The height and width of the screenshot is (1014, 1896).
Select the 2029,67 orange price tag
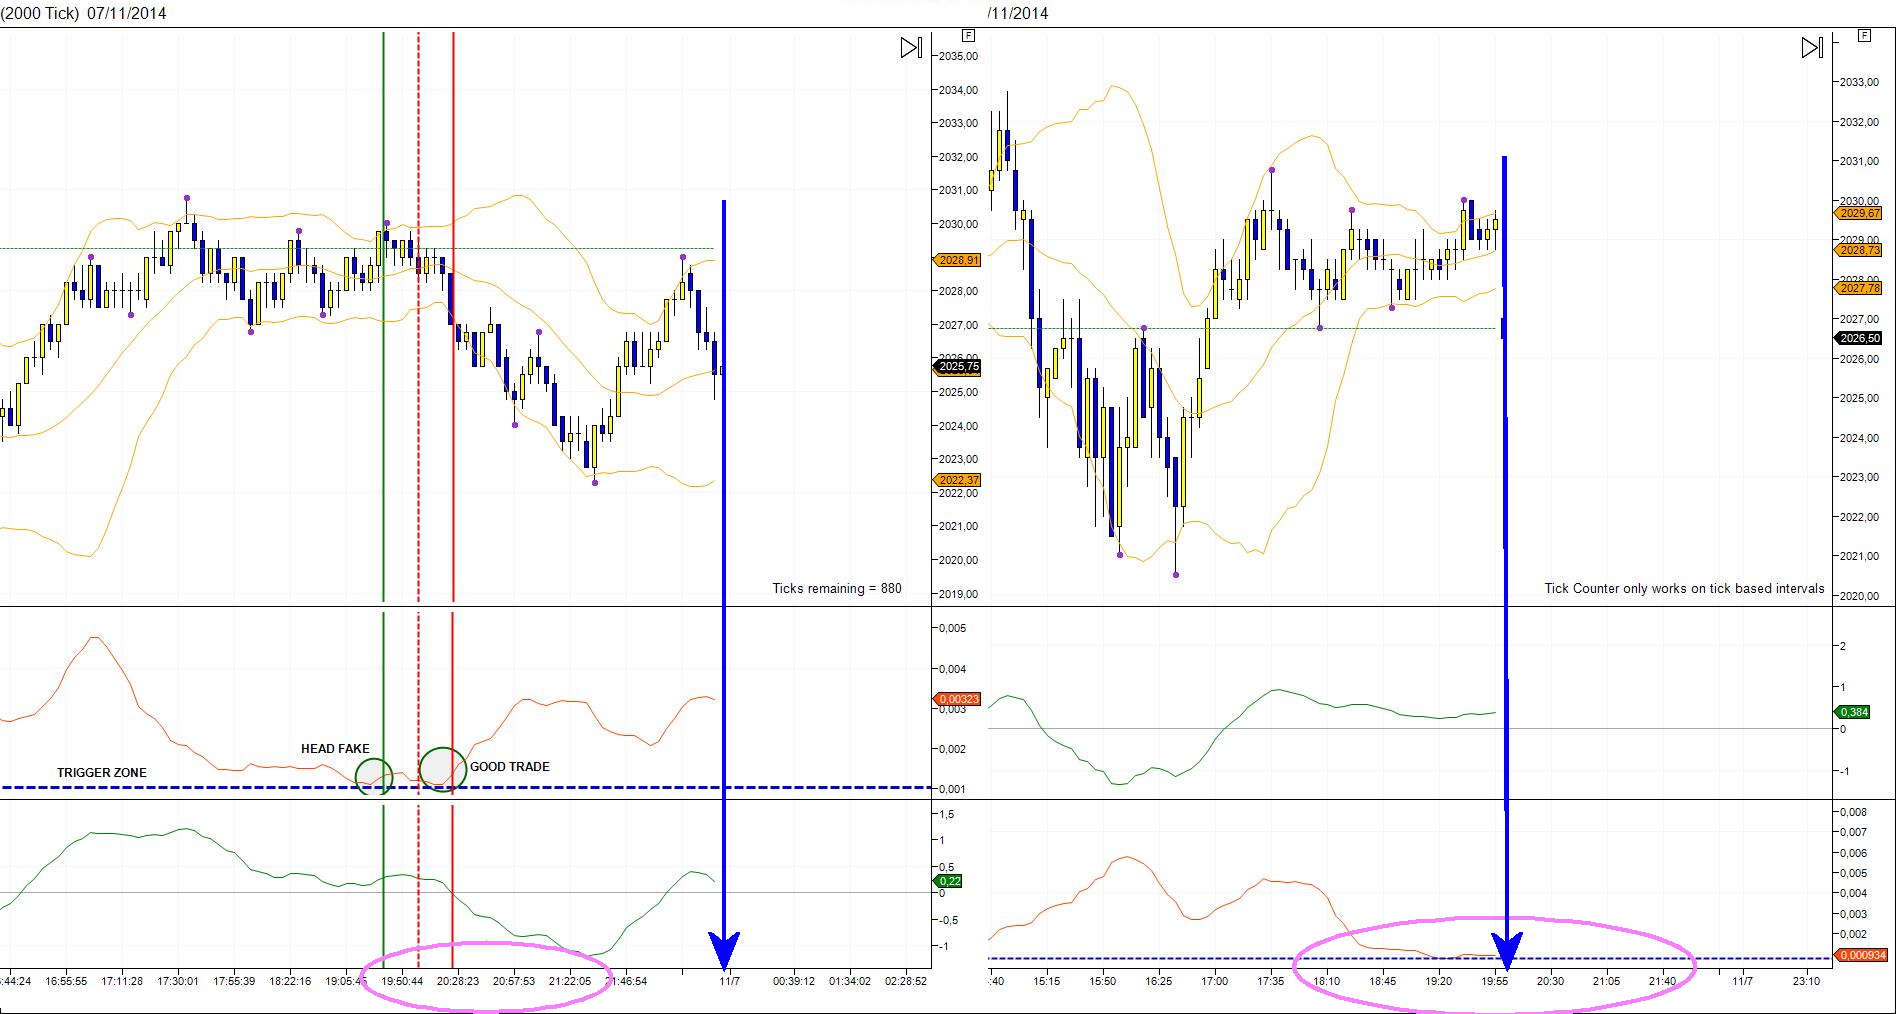click(1860, 213)
